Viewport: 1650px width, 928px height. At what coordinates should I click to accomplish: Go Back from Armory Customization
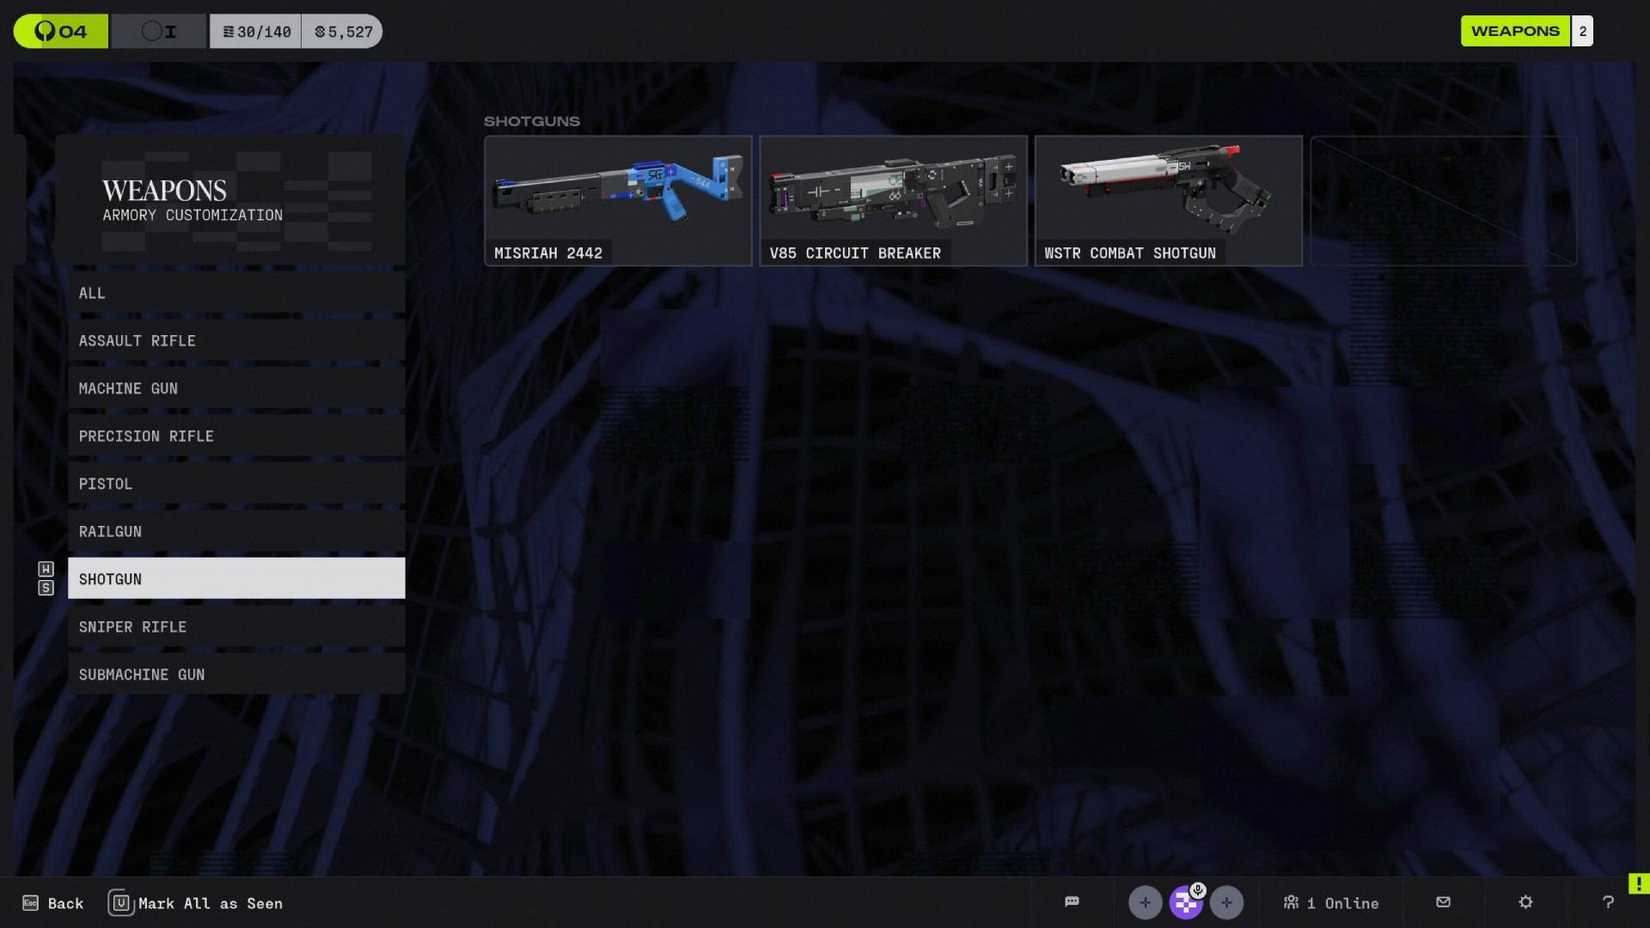52,902
